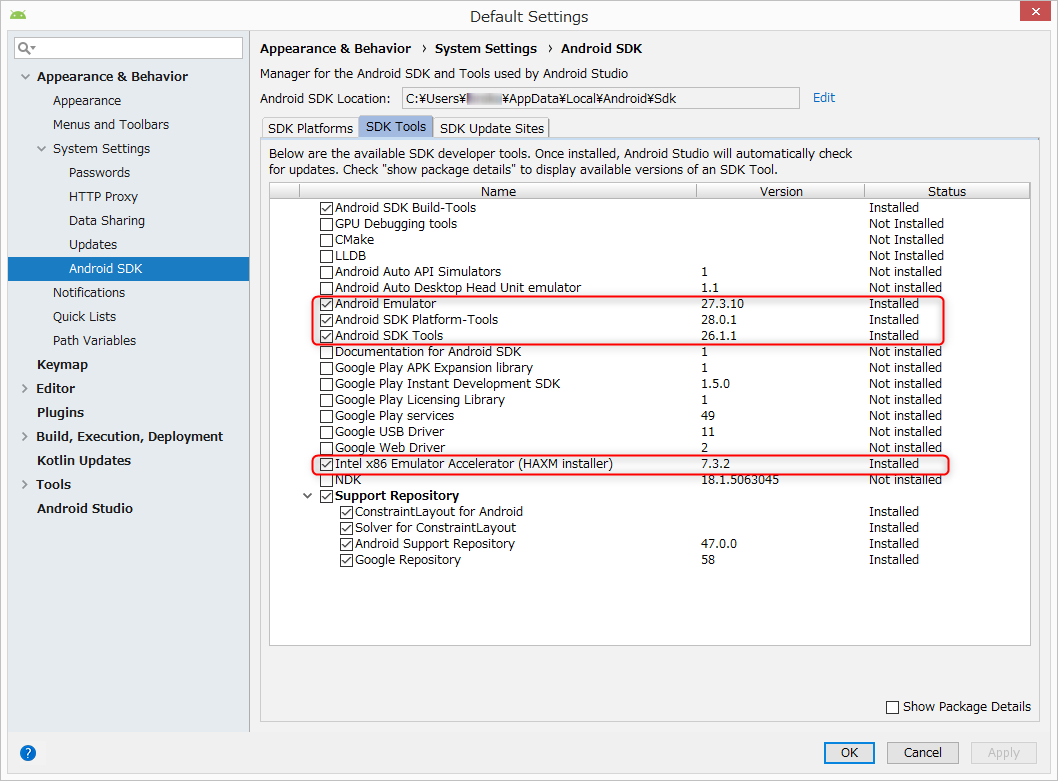Toggle the Support Repository checkbox
Viewport: 1058px width, 781px height.
[x=327, y=496]
